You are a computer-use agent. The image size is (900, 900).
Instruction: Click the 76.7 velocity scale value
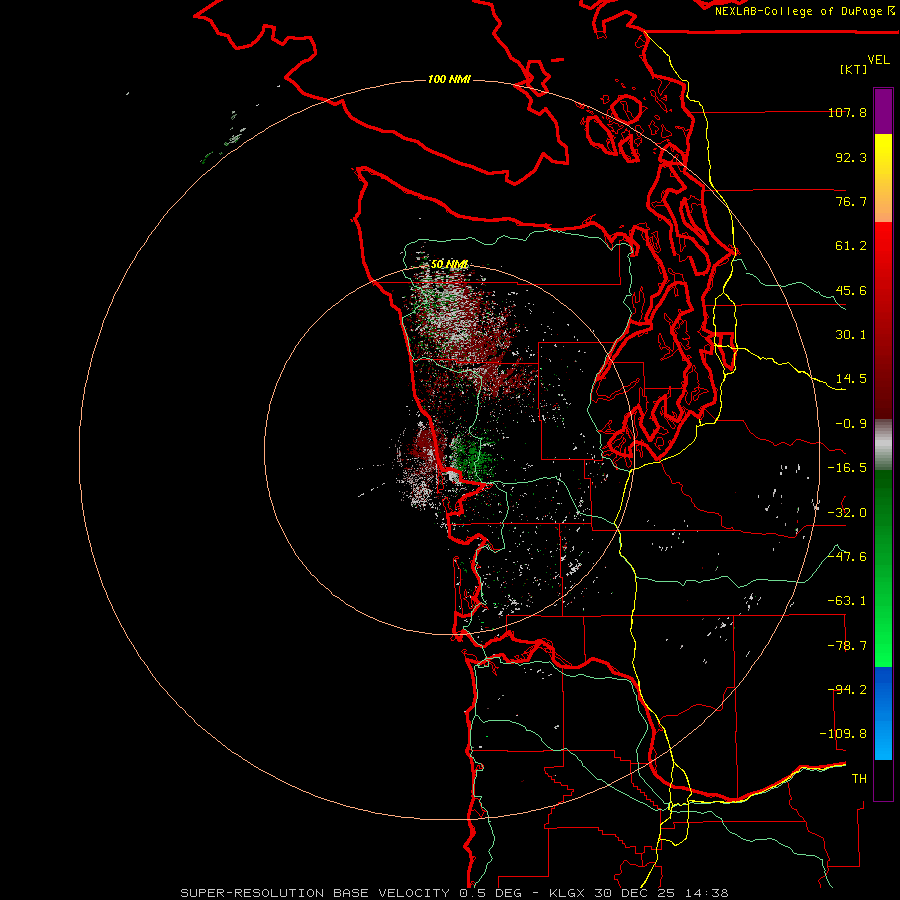pyautogui.click(x=851, y=201)
